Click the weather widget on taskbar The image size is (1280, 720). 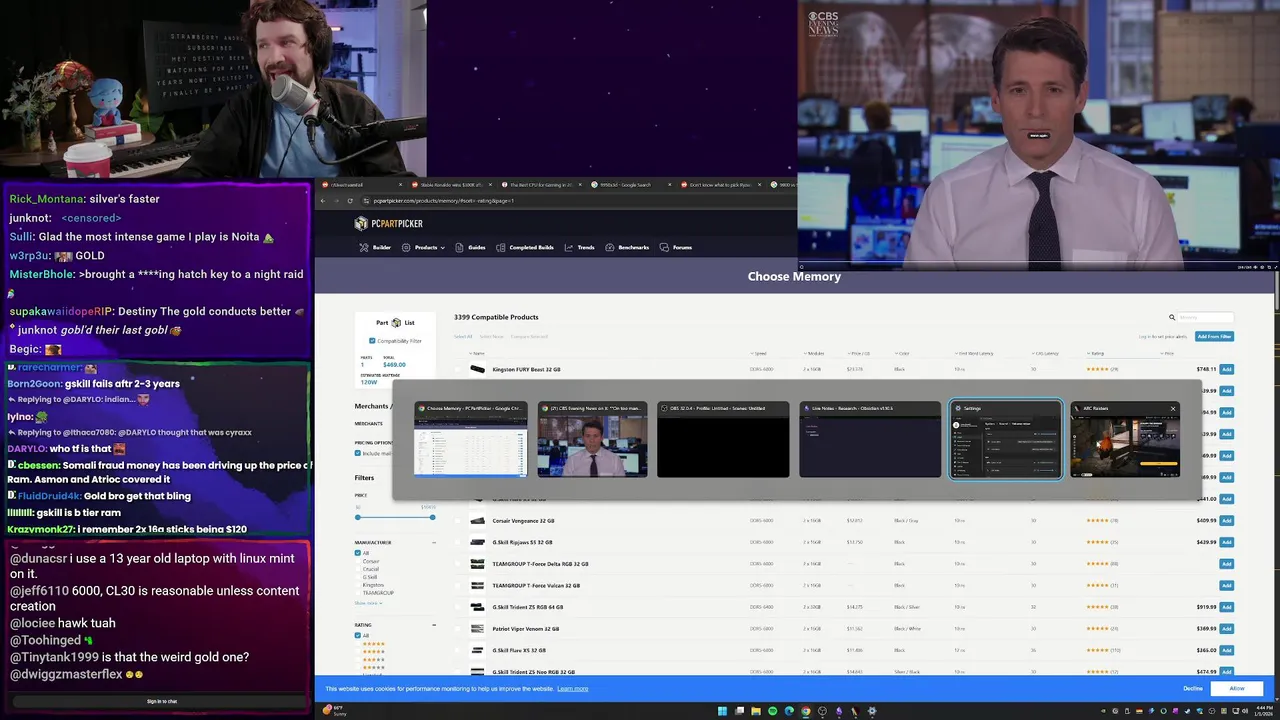[335, 711]
